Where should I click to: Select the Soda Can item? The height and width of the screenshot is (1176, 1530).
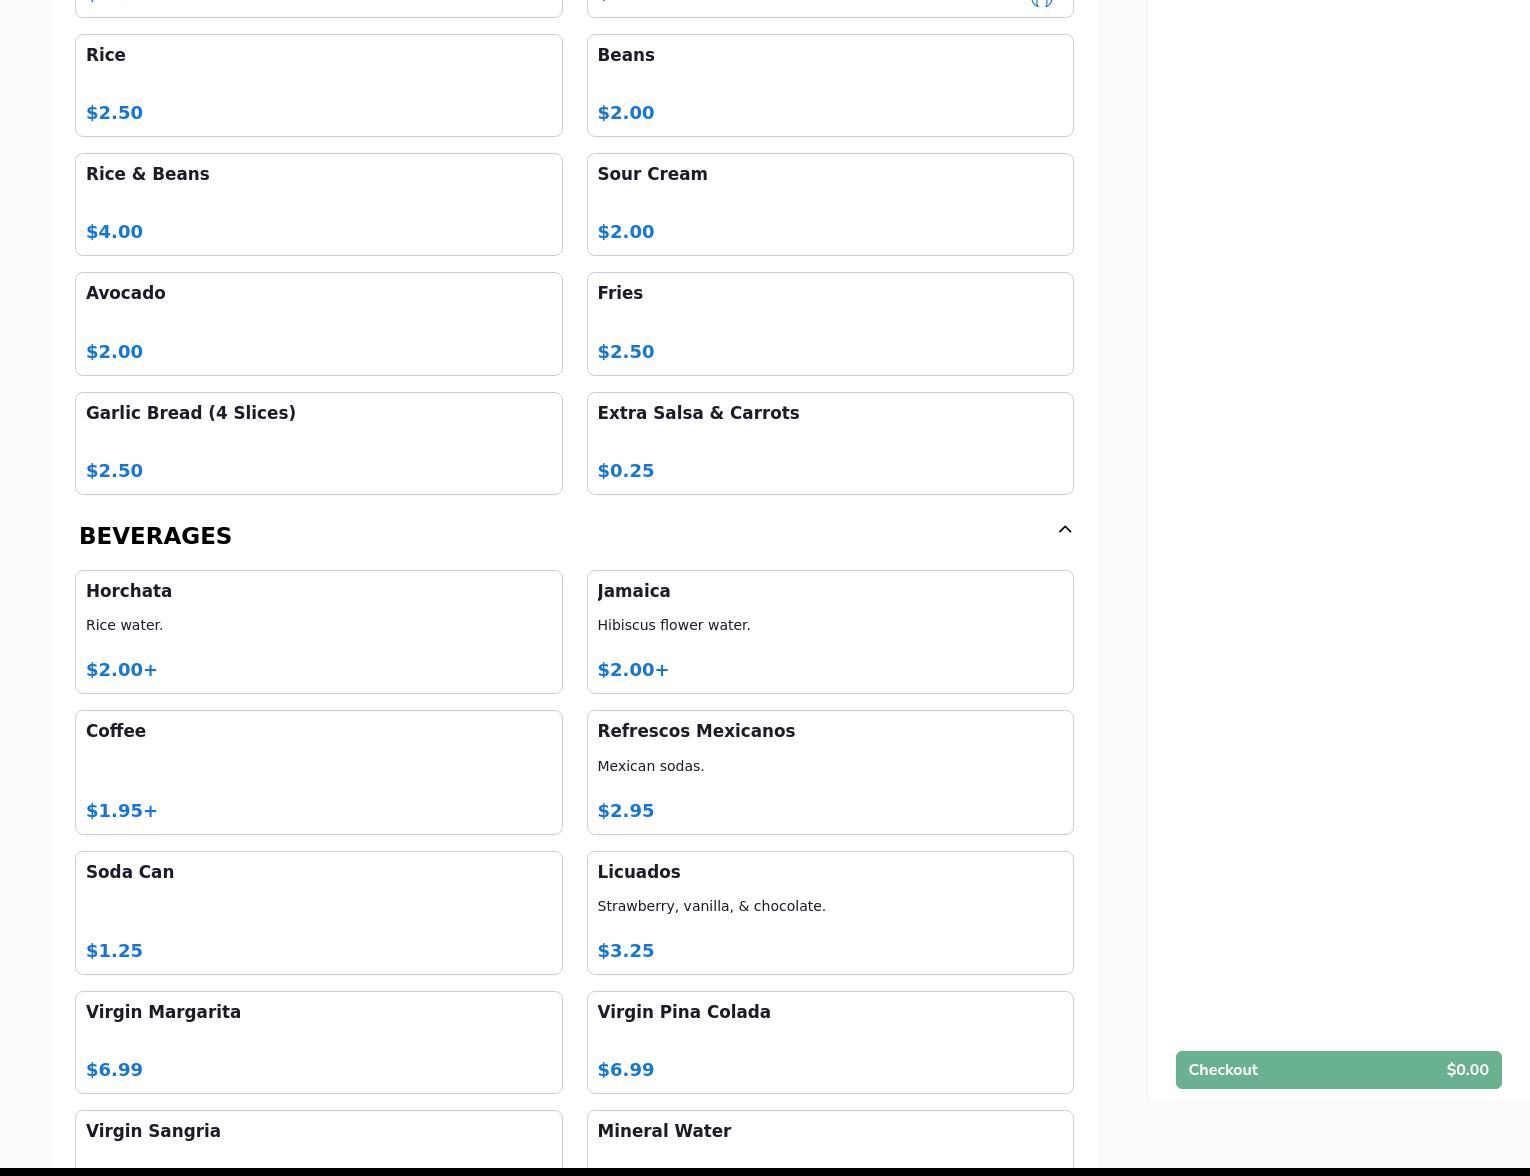[319, 913]
